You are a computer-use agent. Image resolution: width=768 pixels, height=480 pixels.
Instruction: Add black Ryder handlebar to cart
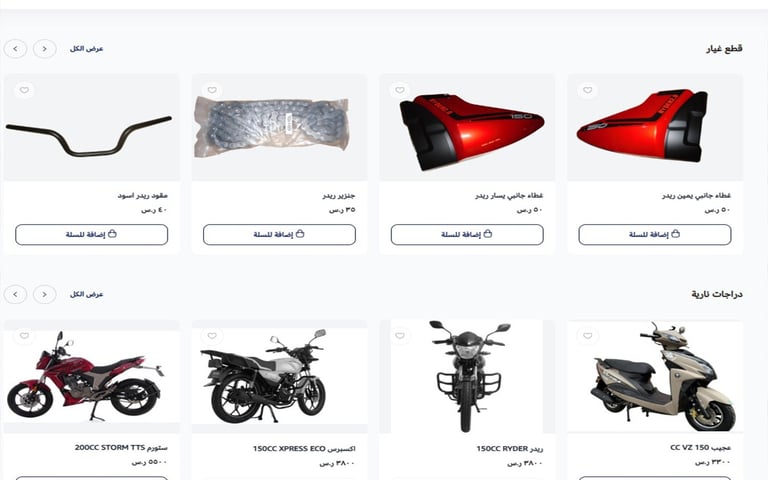[x=92, y=235]
